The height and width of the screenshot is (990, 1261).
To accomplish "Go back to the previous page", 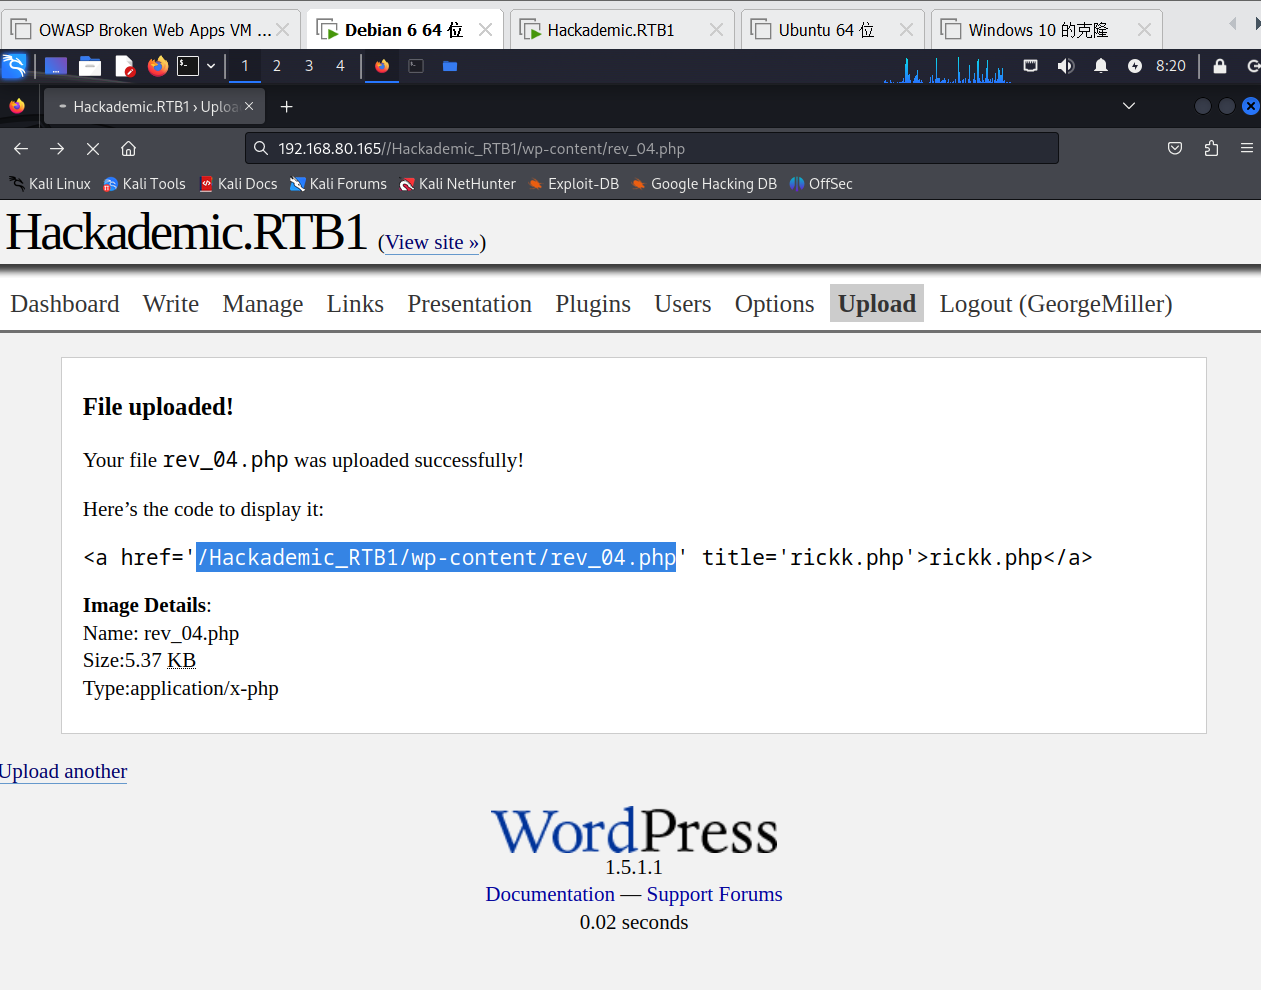I will pyautogui.click(x=21, y=148).
